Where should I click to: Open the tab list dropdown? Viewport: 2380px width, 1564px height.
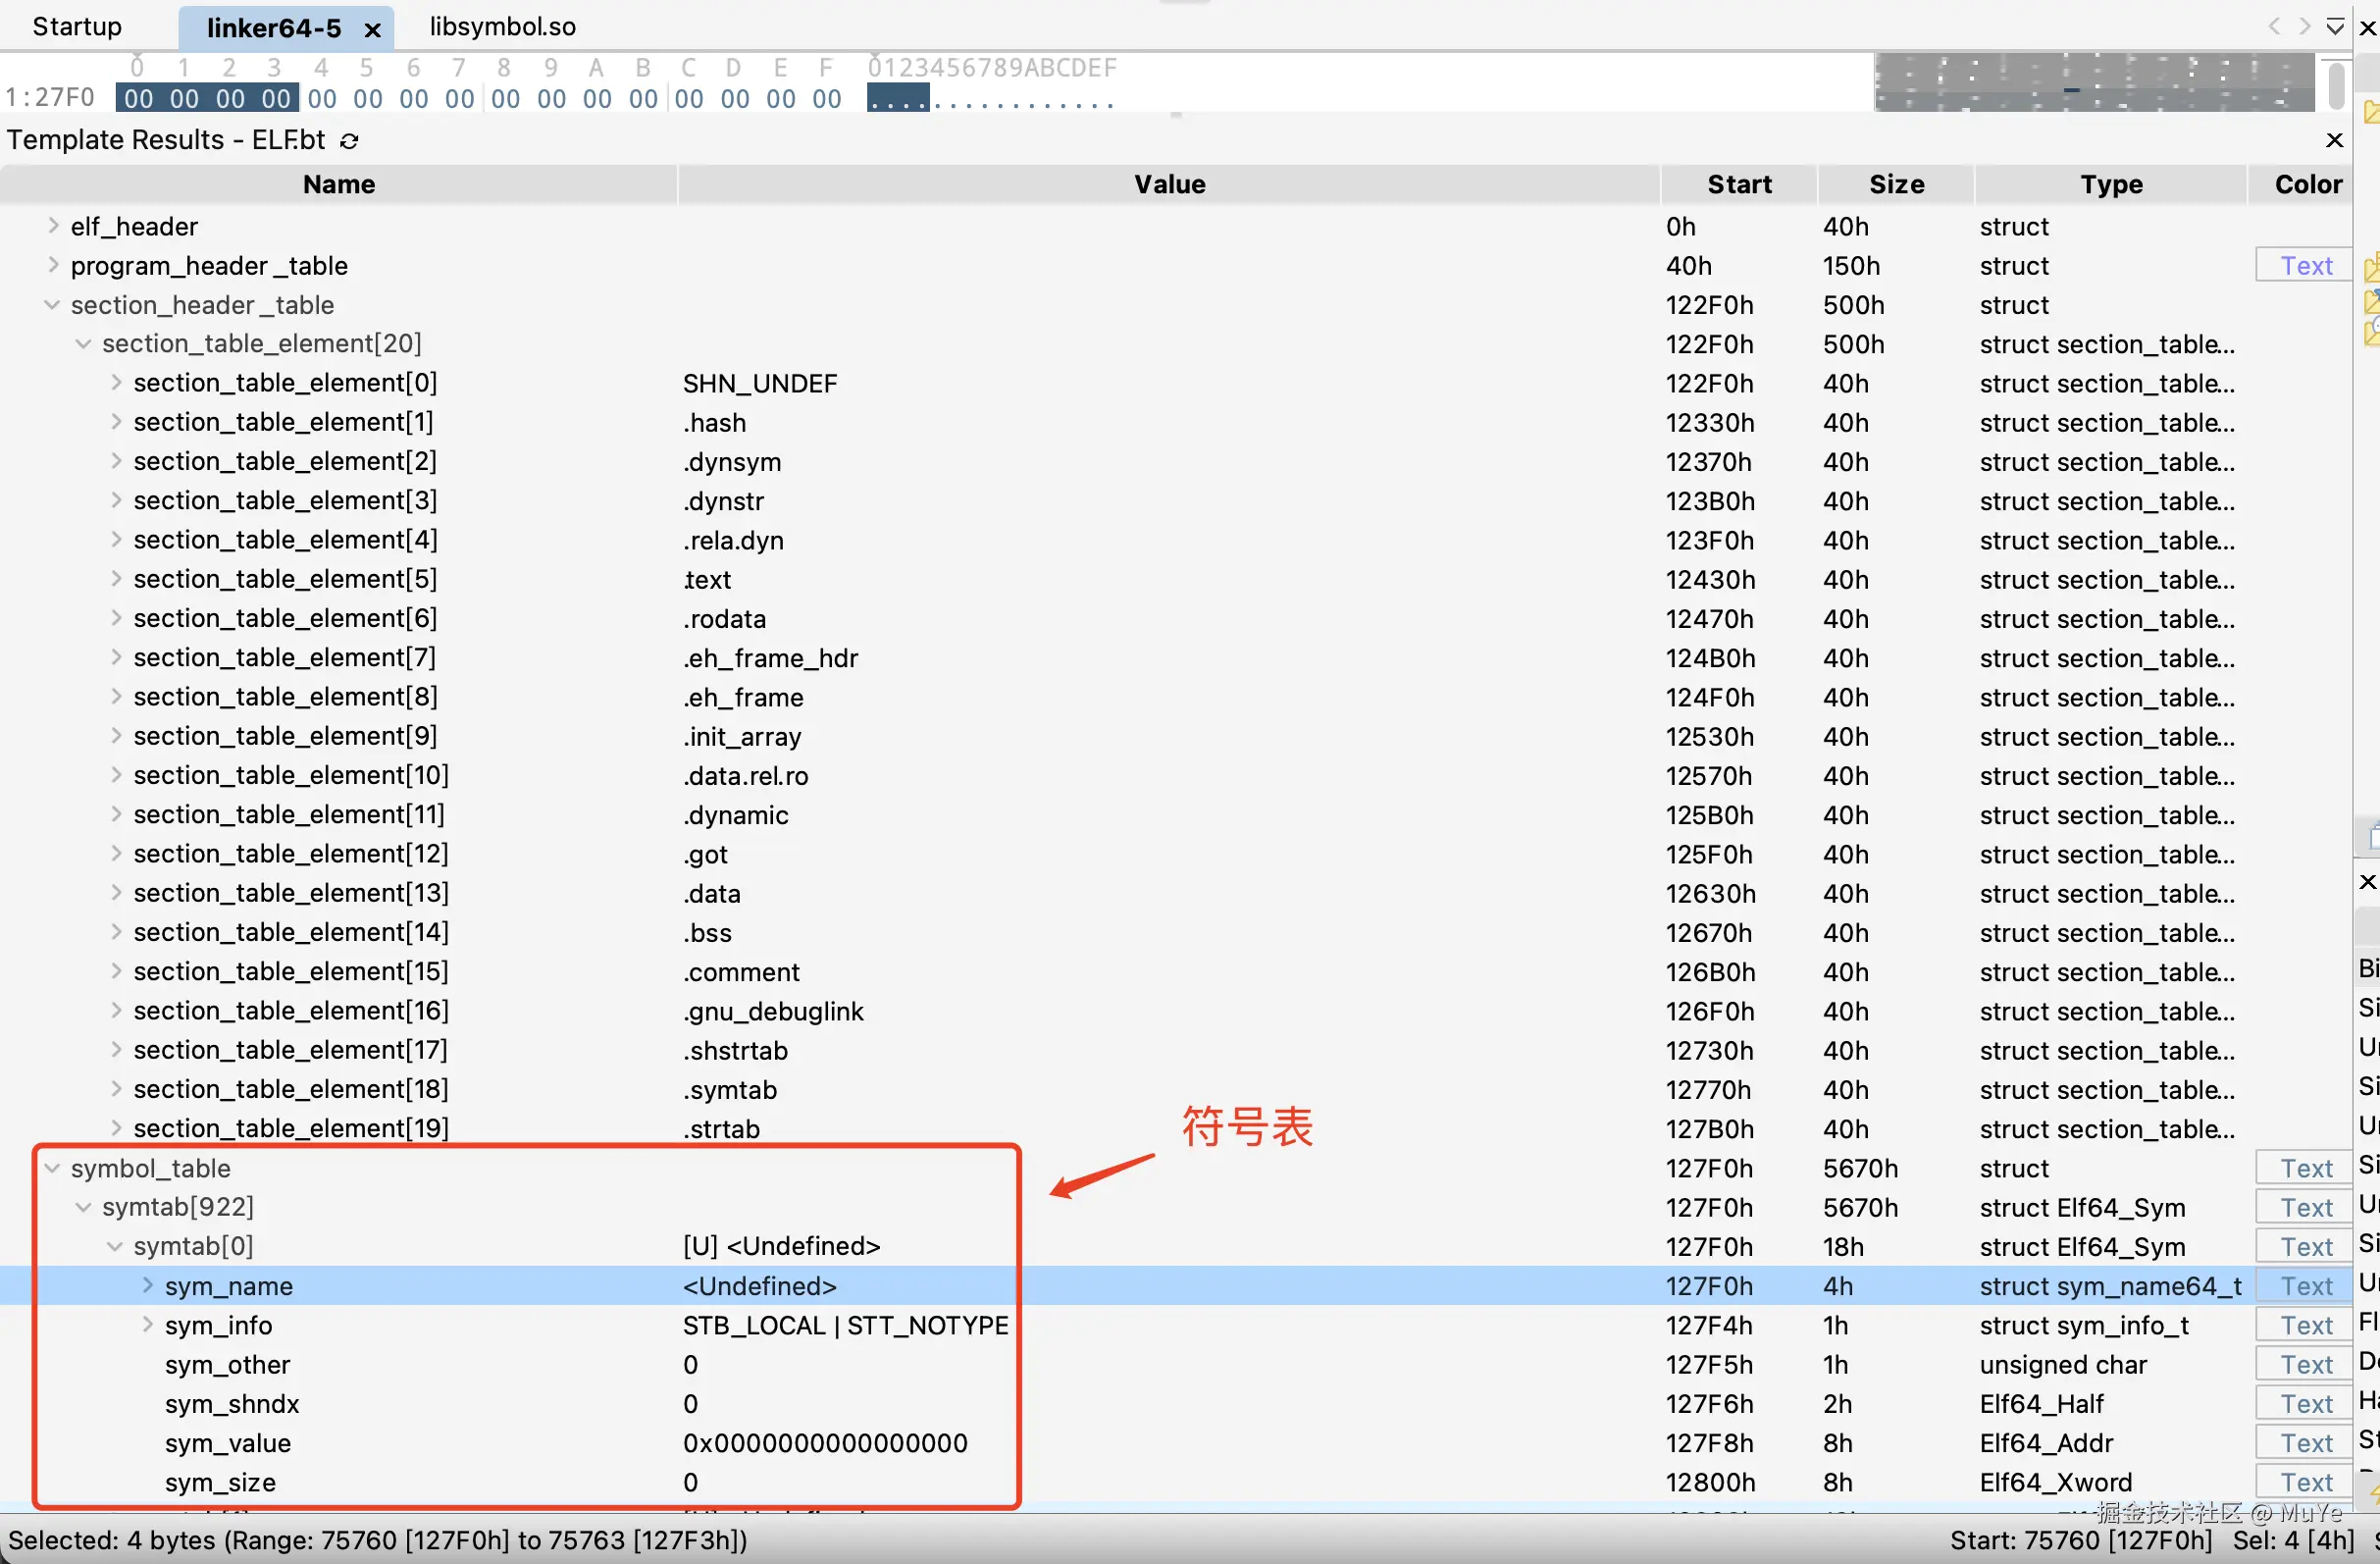point(2336,27)
